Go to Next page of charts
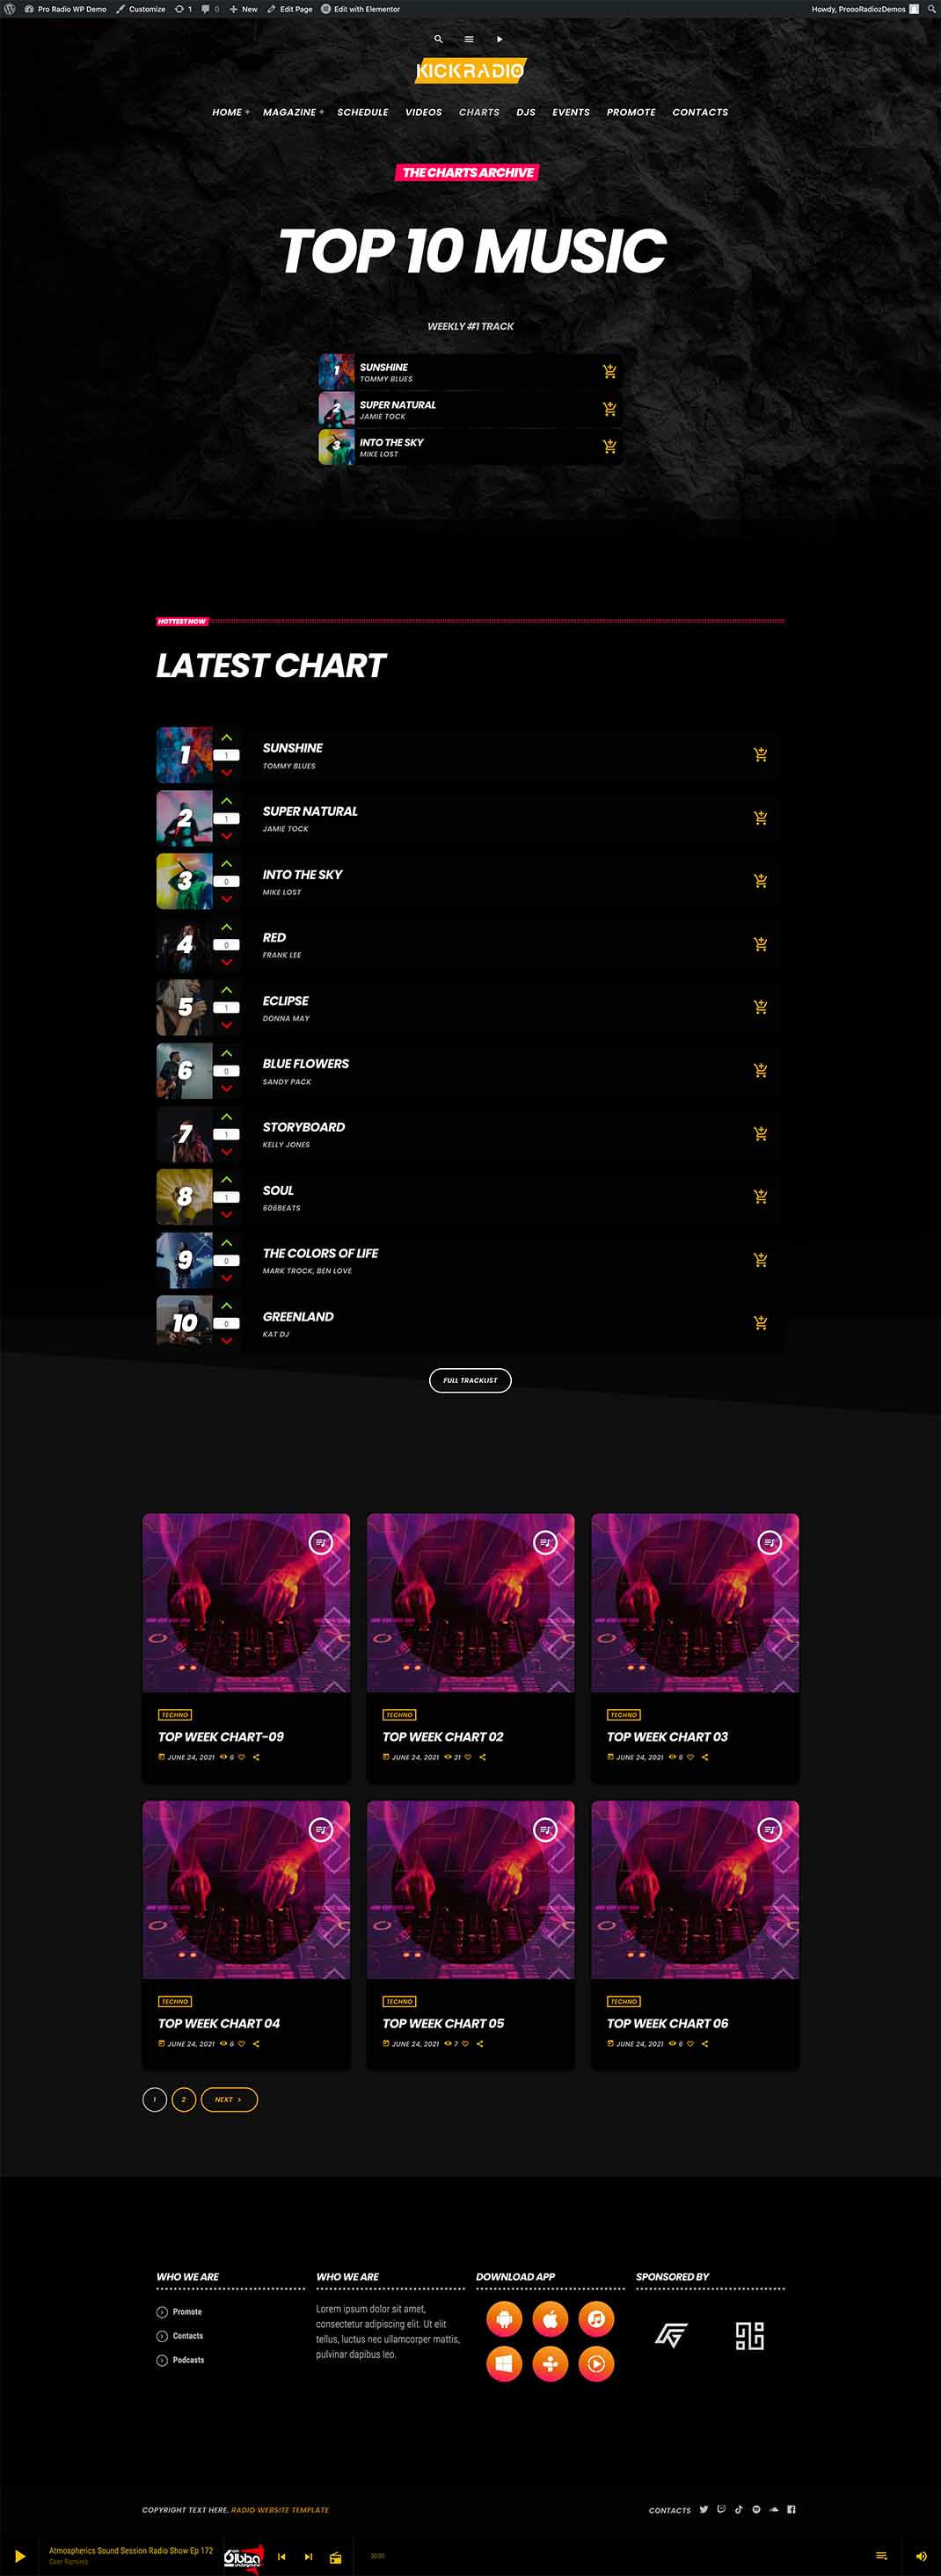The width and height of the screenshot is (941, 2576). click(229, 2099)
